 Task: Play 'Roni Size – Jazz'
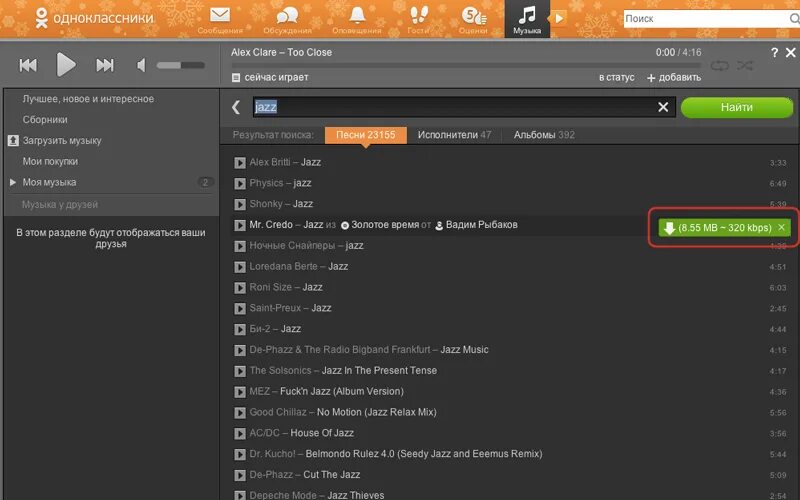[x=240, y=288]
